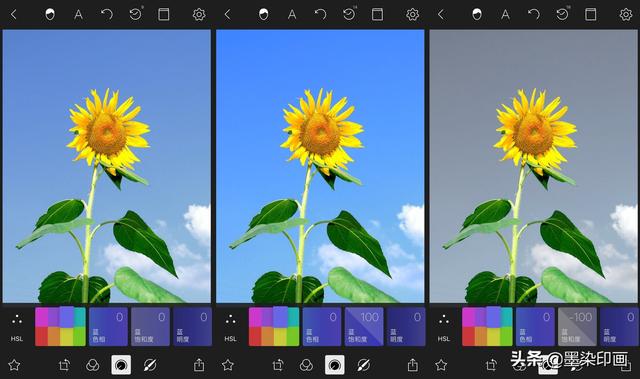
Task: Select the 蓝 色相 hue tile on saturation 0 screen
Action: tap(108, 327)
